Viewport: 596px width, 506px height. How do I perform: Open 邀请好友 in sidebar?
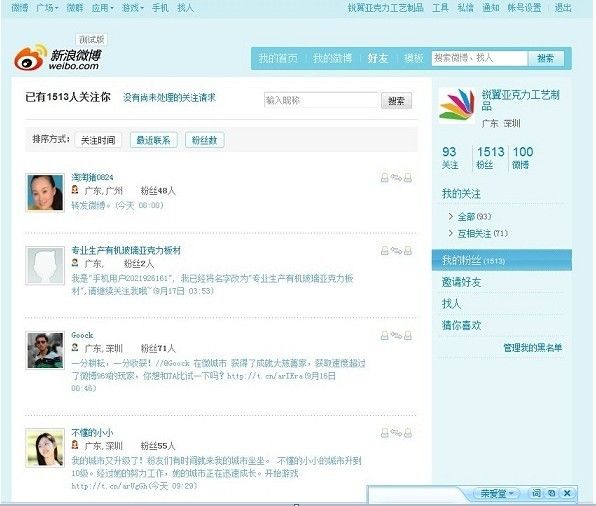(461, 282)
